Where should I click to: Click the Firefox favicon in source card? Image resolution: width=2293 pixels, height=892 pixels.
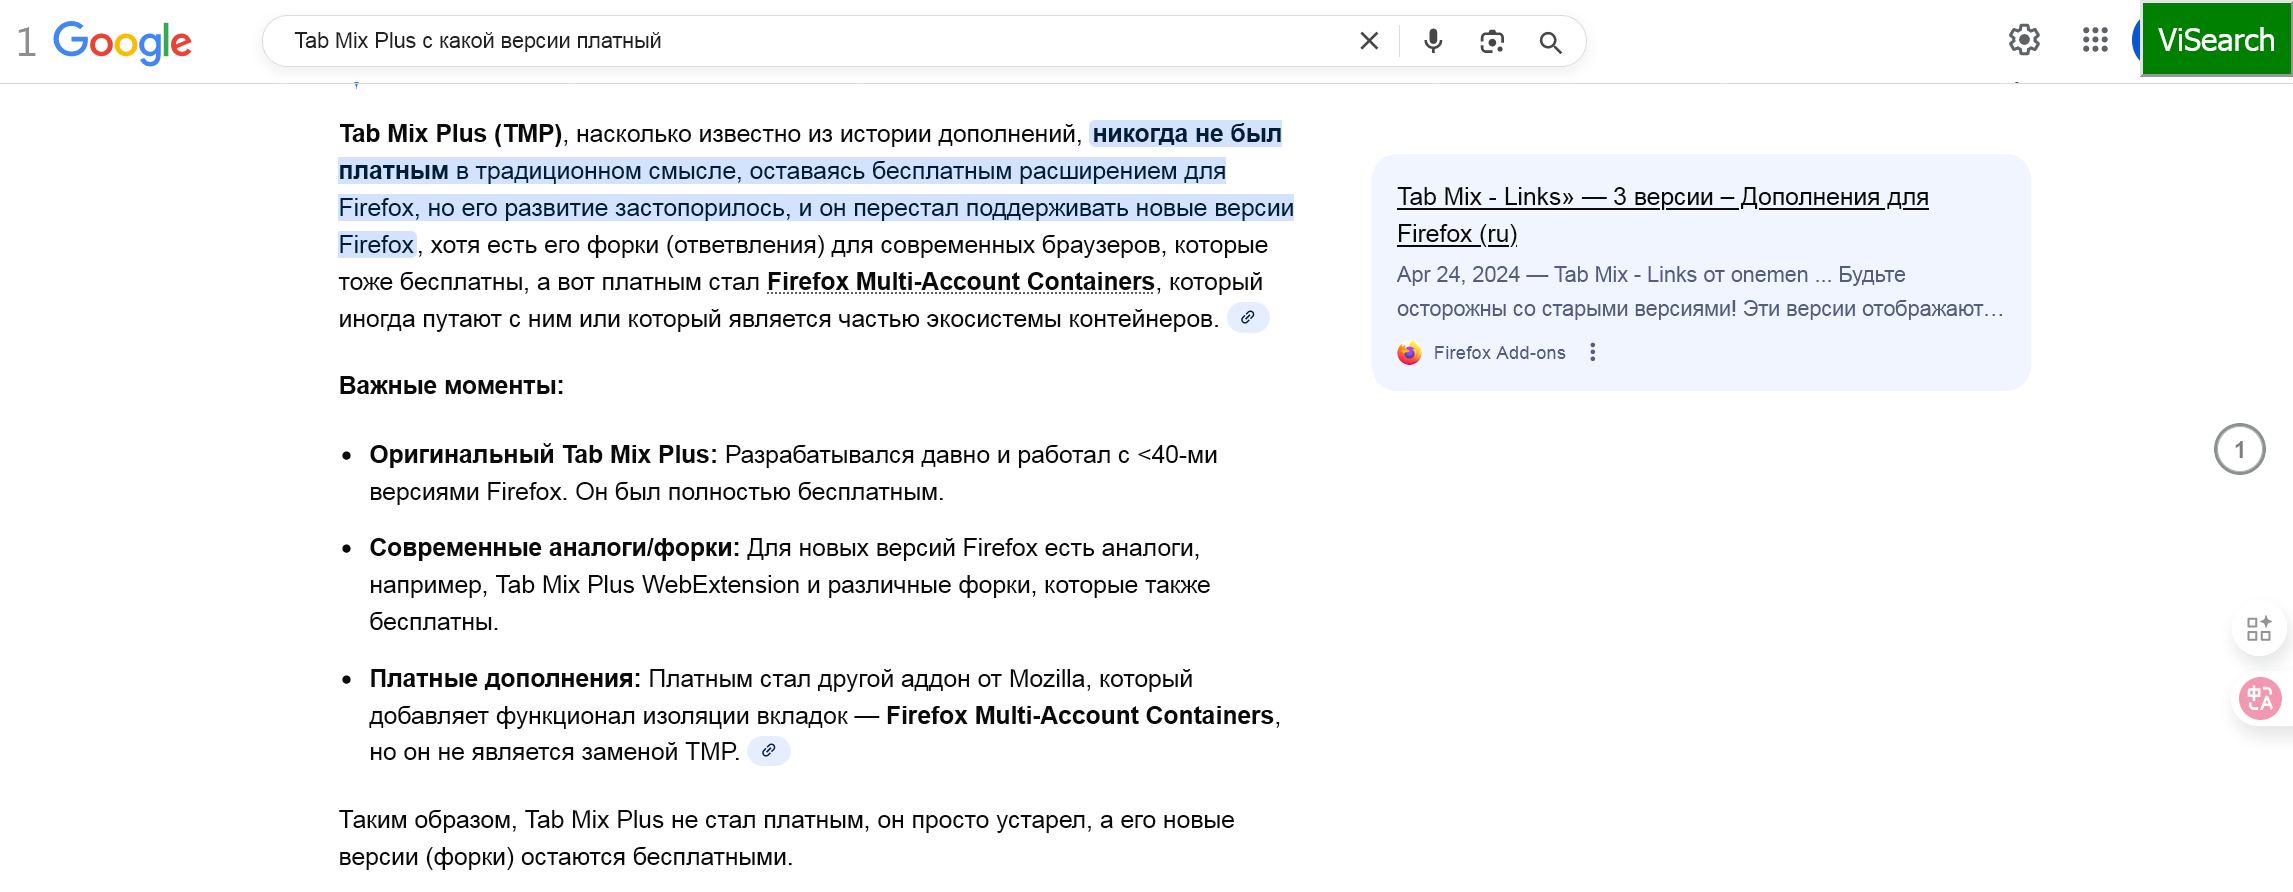[x=1409, y=353]
